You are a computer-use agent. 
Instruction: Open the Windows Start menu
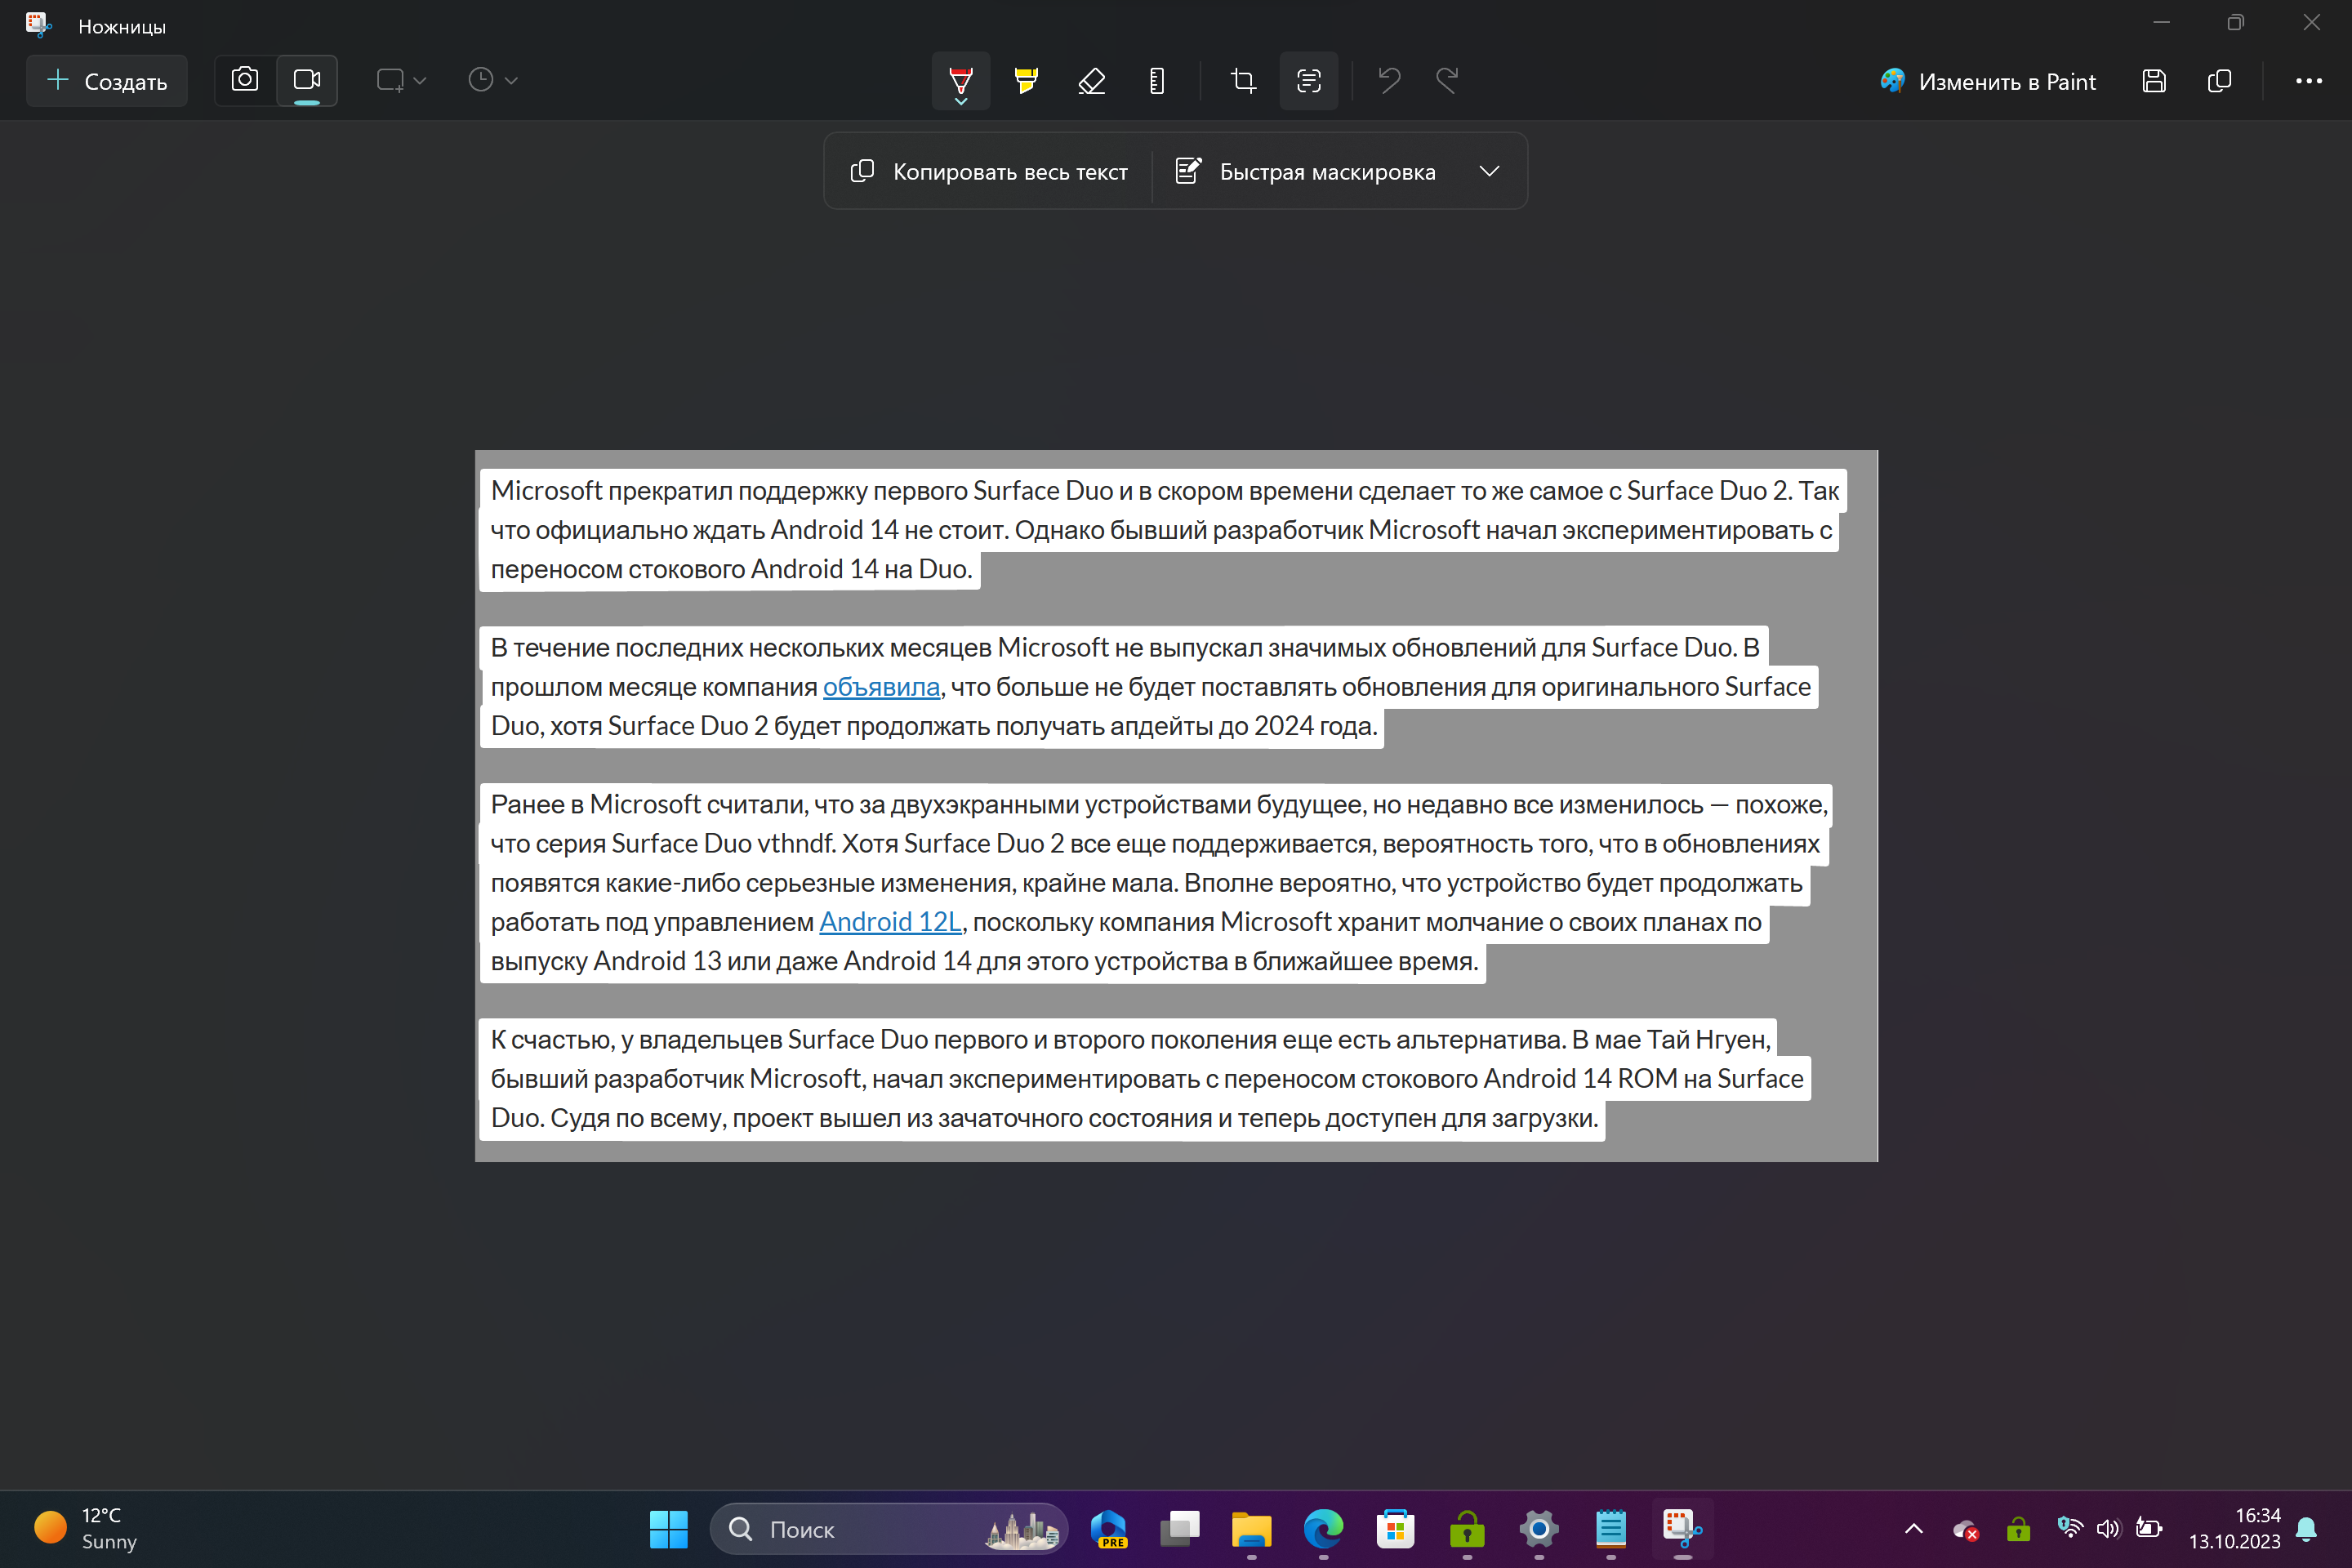(668, 1529)
